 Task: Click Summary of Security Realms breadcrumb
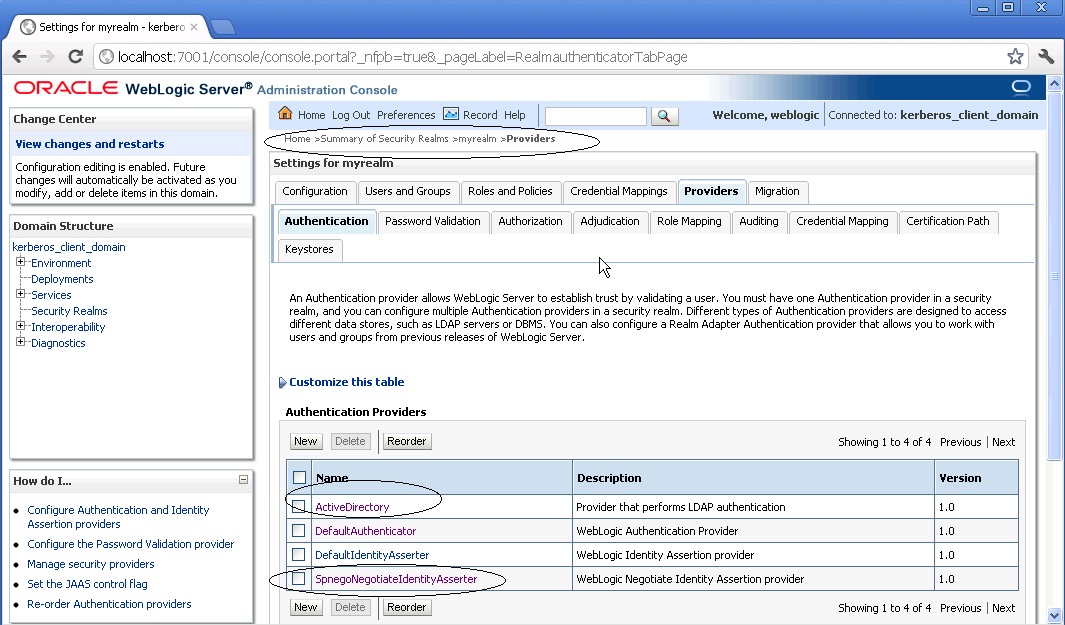pyautogui.click(x=384, y=139)
